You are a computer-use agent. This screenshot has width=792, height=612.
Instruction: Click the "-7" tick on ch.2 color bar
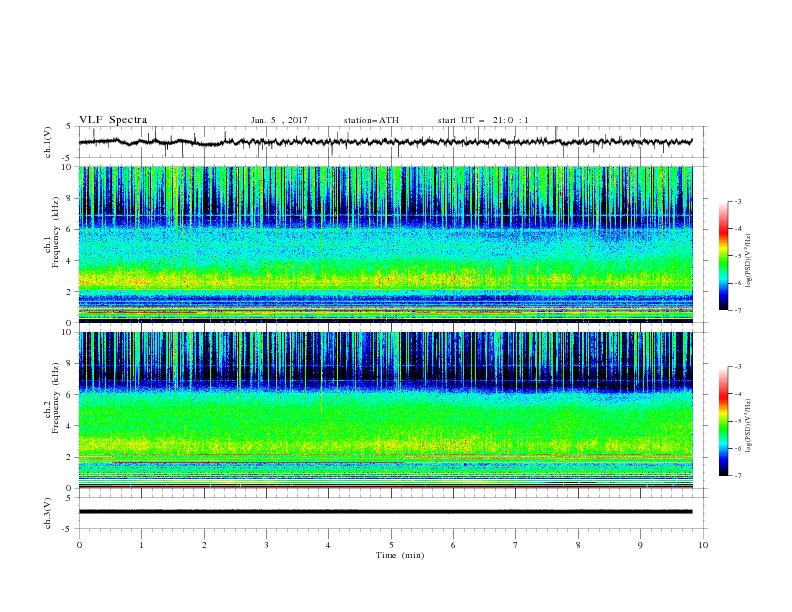coord(737,476)
